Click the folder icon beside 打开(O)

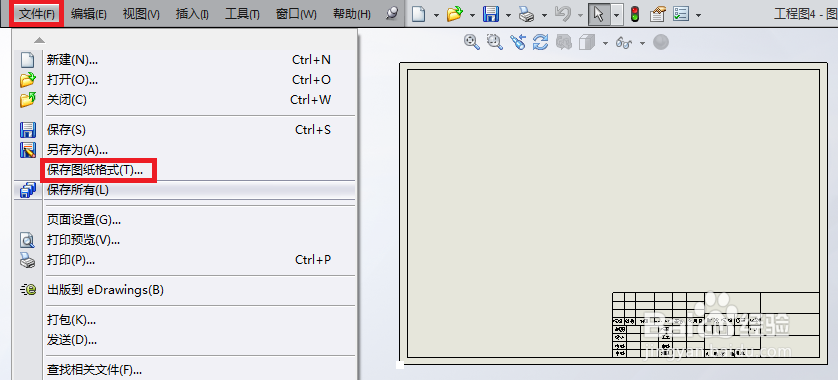tap(27, 80)
